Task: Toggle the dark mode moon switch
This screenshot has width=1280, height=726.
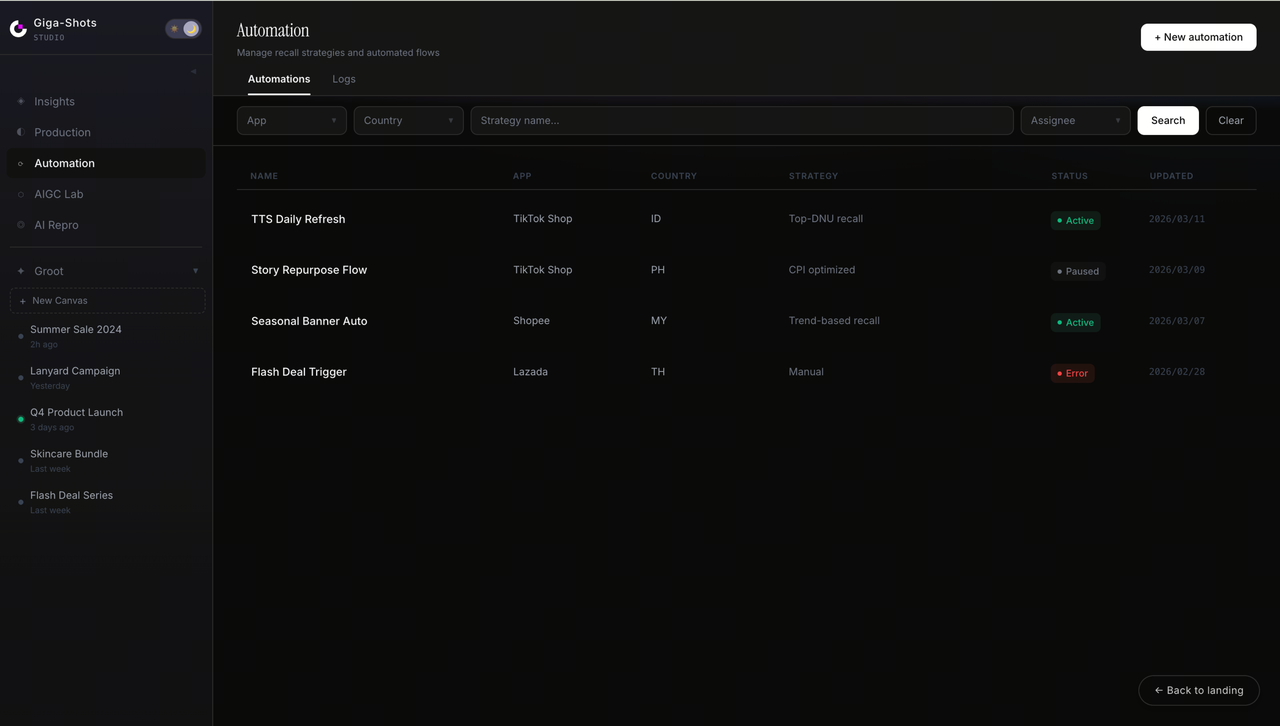Action: [x=183, y=29]
